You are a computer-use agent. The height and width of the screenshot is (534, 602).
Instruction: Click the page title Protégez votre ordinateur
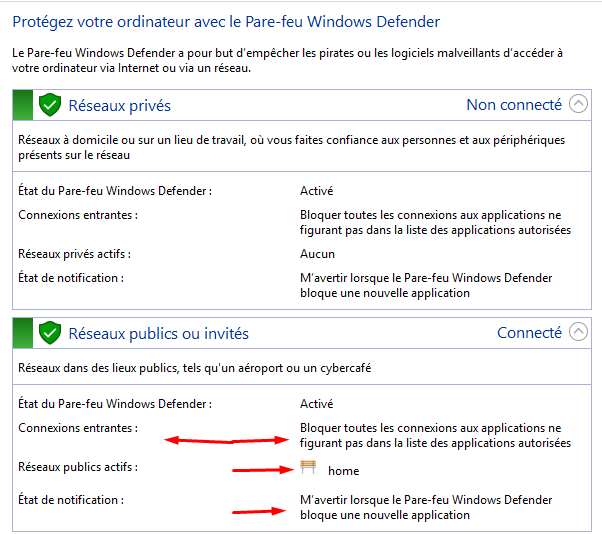point(226,22)
